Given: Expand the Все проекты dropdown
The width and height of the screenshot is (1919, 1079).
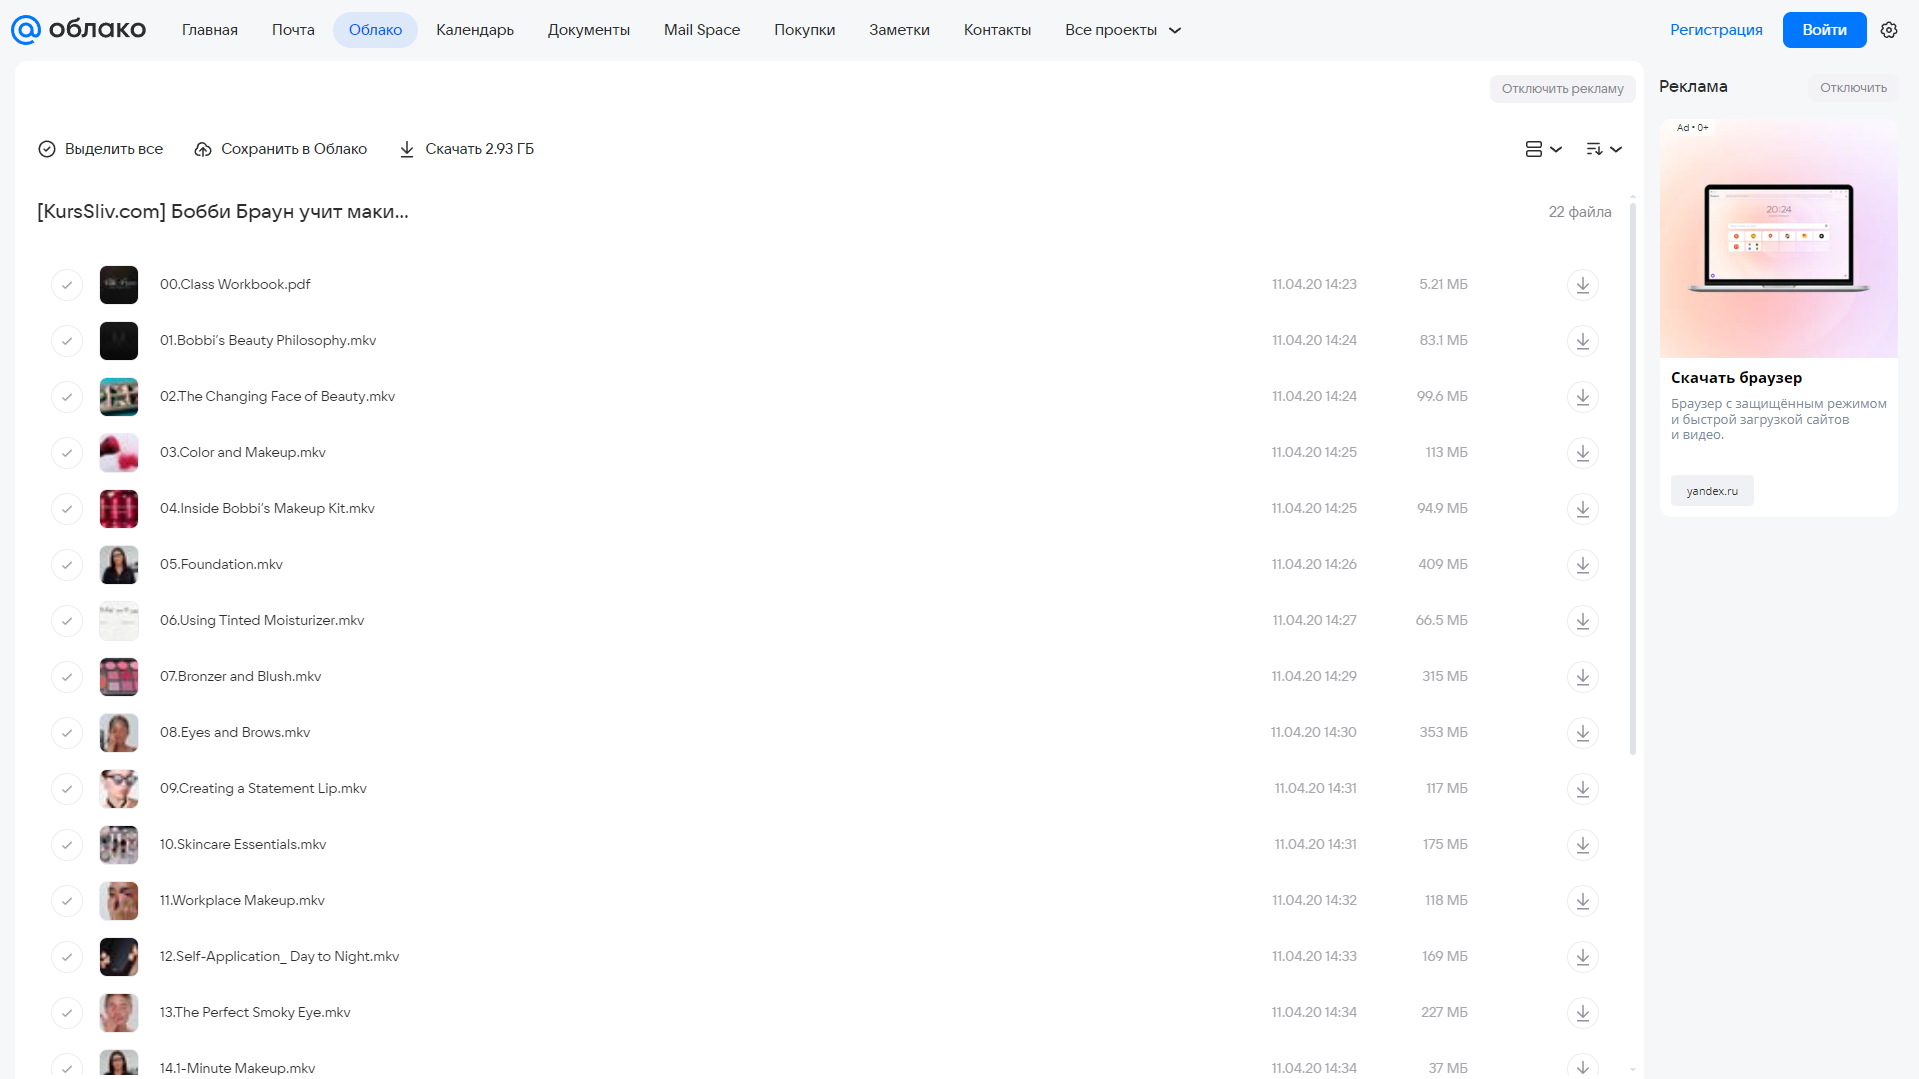Looking at the screenshot, I should tap(1123, 30).
